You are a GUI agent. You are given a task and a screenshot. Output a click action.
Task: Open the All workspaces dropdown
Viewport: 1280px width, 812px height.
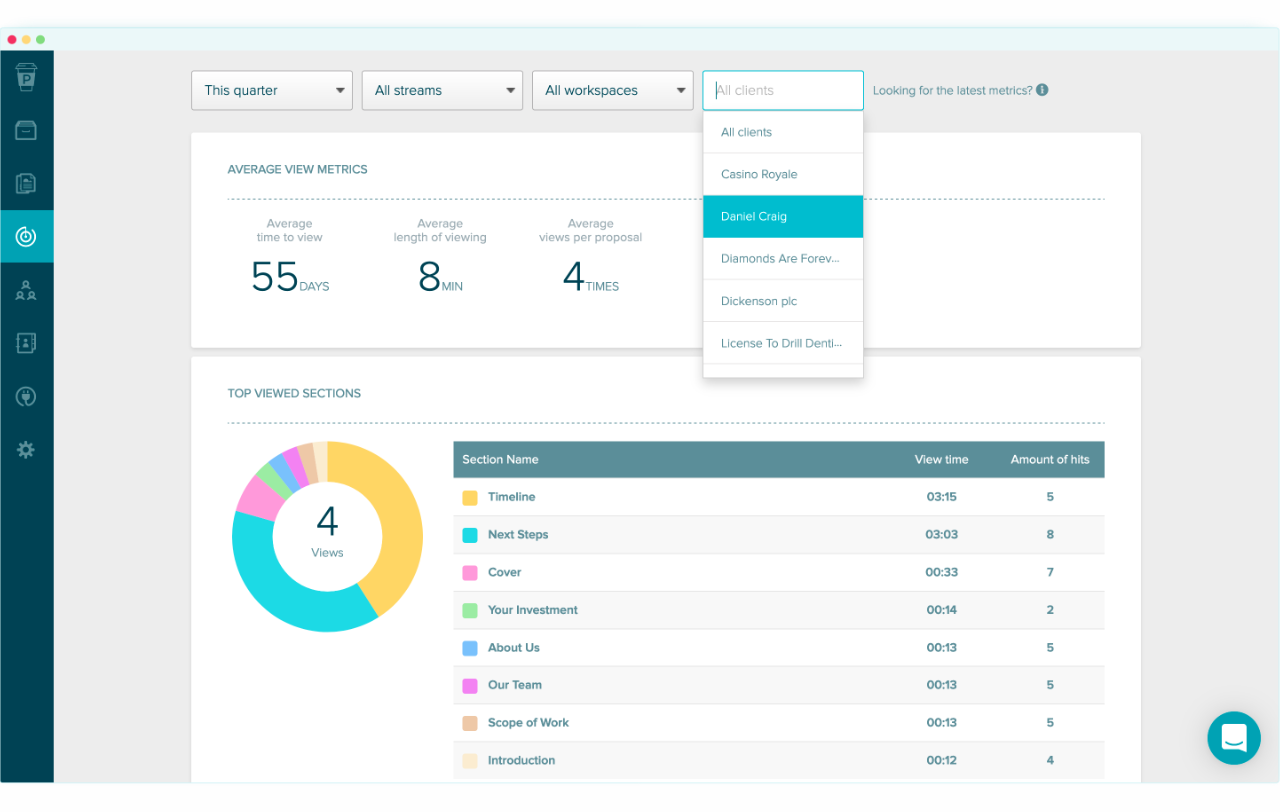612,90
